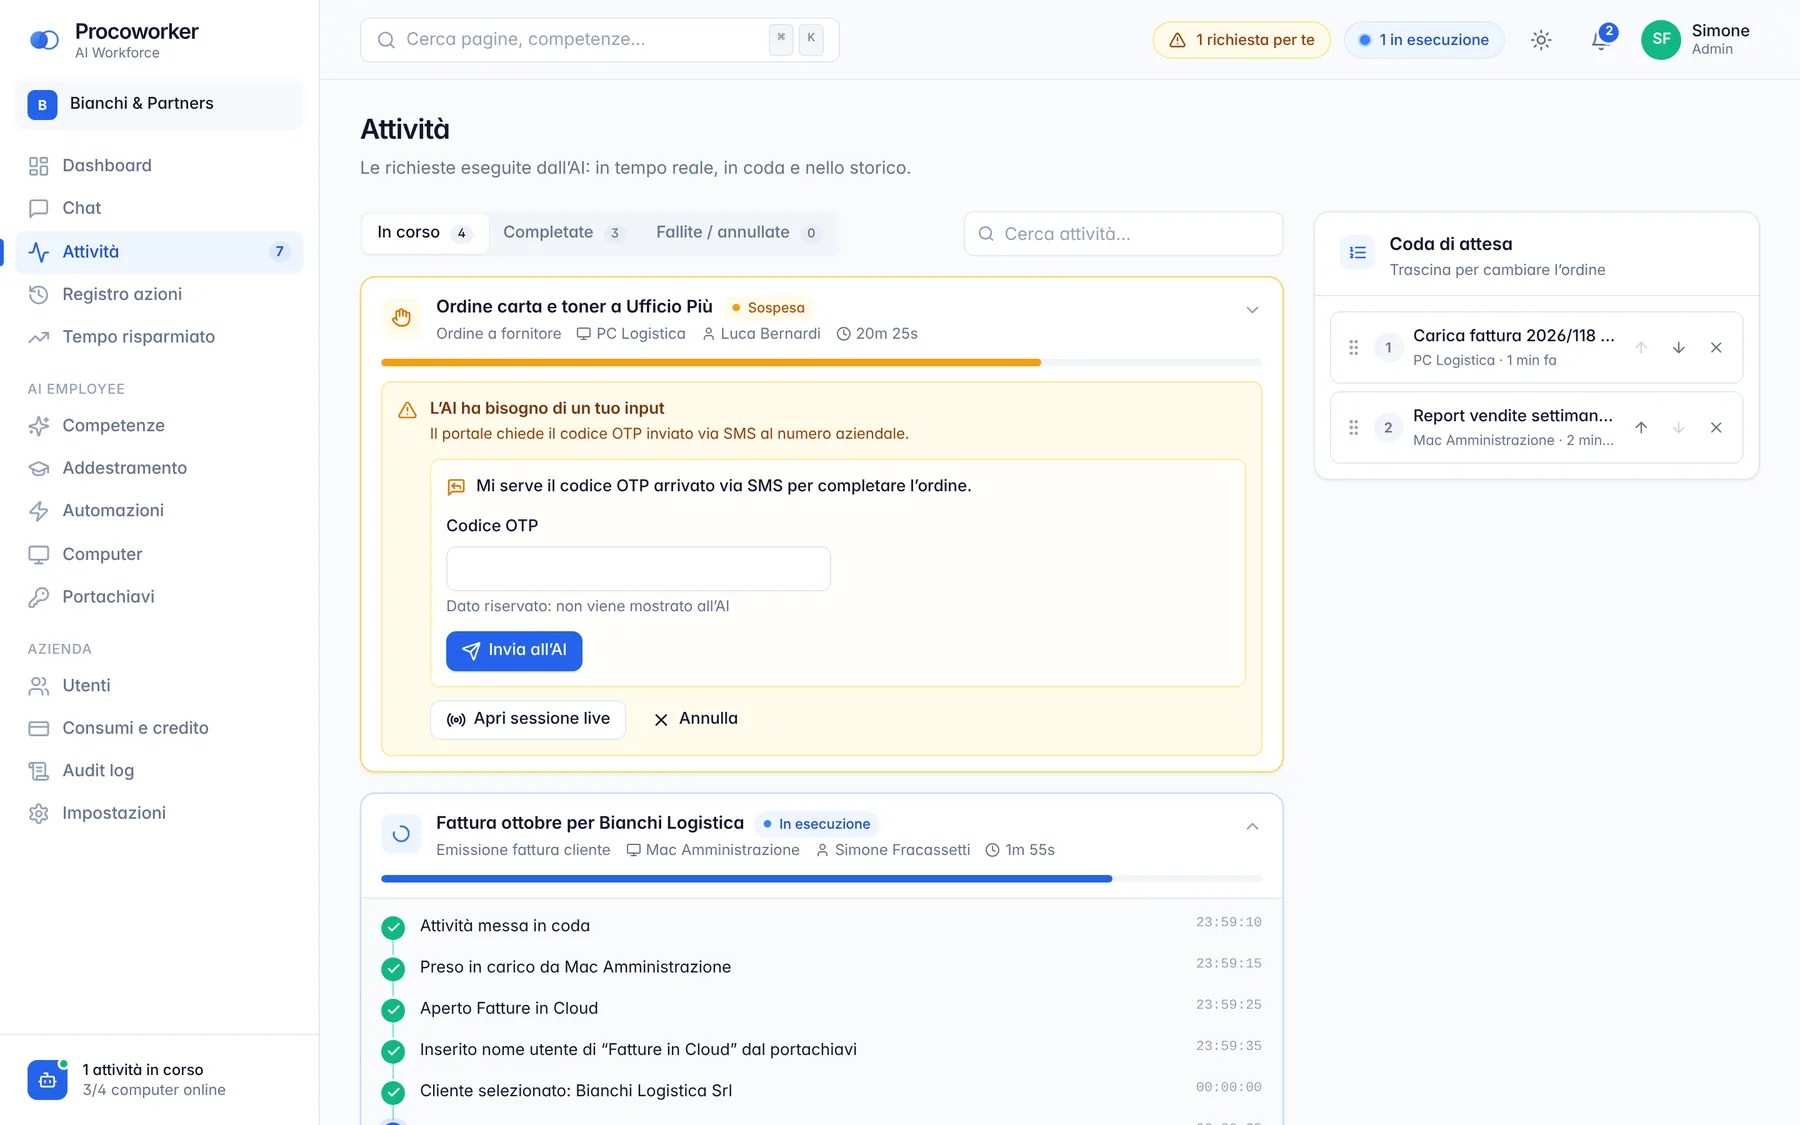
Task: Toggle the light/dark theme sun icon
Action: coord(1541,40)
